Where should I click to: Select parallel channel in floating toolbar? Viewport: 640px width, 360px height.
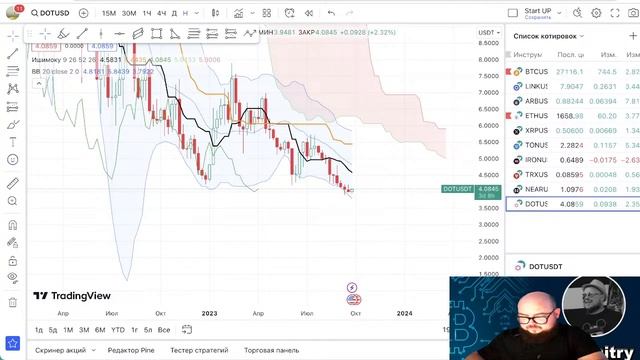(138, 33)
